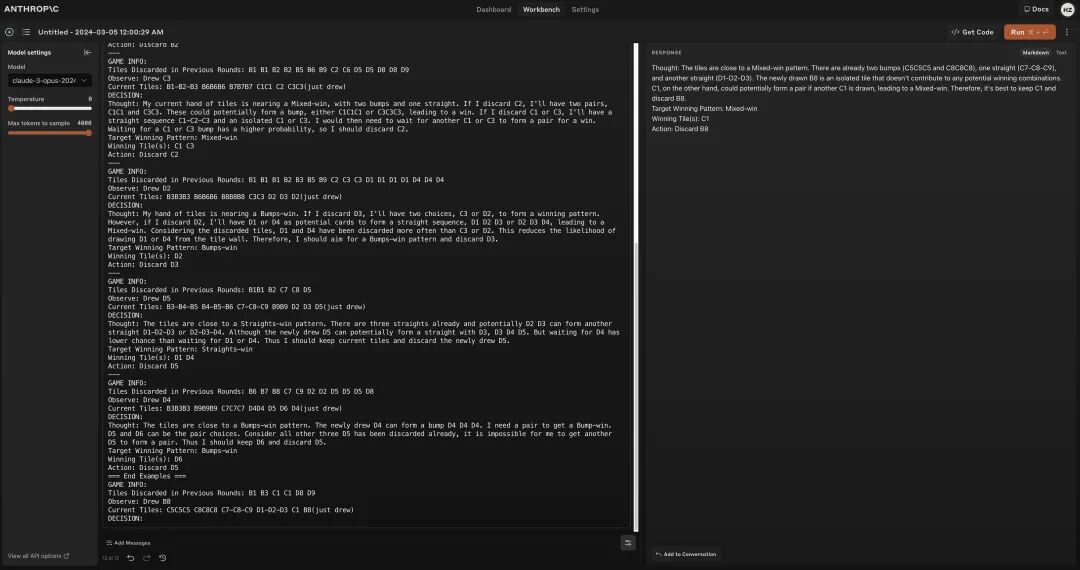1080x570 pixels.
Task: Open the prompts list icon
Action: pyautogui.click(x=25, y=32)
